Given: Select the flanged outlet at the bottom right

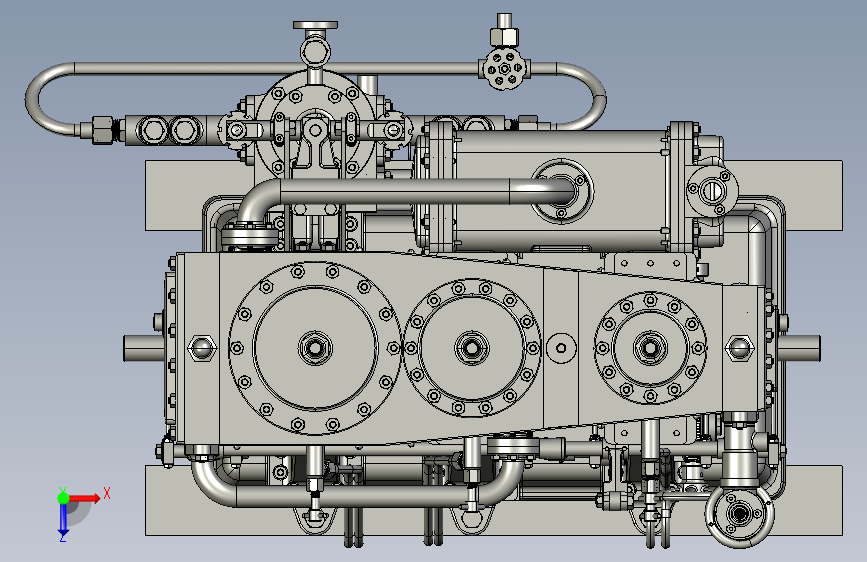Looking at the screenshot, I should [739, 513].
